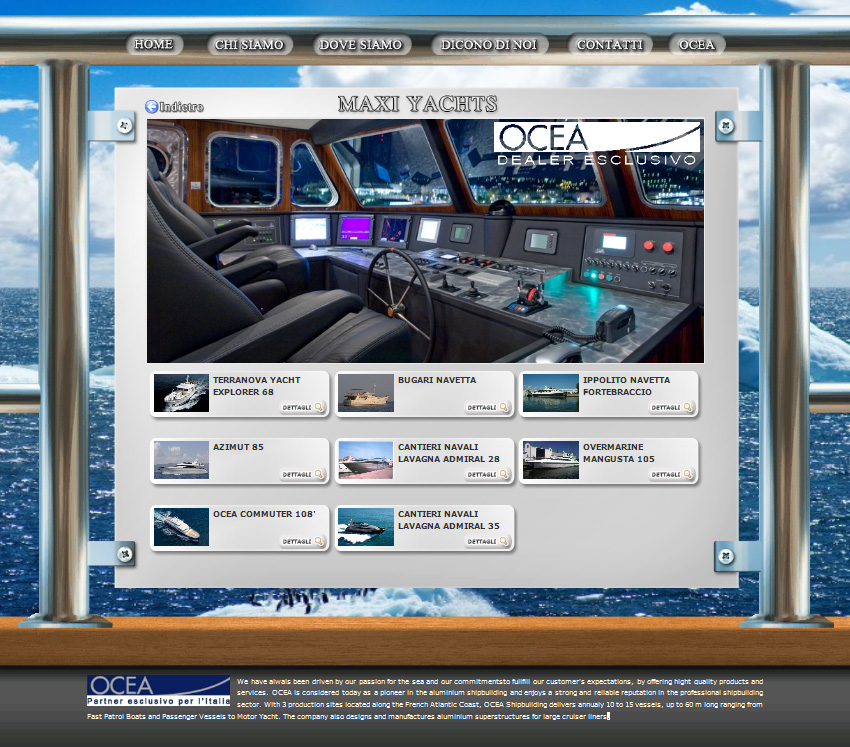Screen dimensions: 850x747
Task: Click the OCEA footer description paragraph
Action: click(425, 699)
